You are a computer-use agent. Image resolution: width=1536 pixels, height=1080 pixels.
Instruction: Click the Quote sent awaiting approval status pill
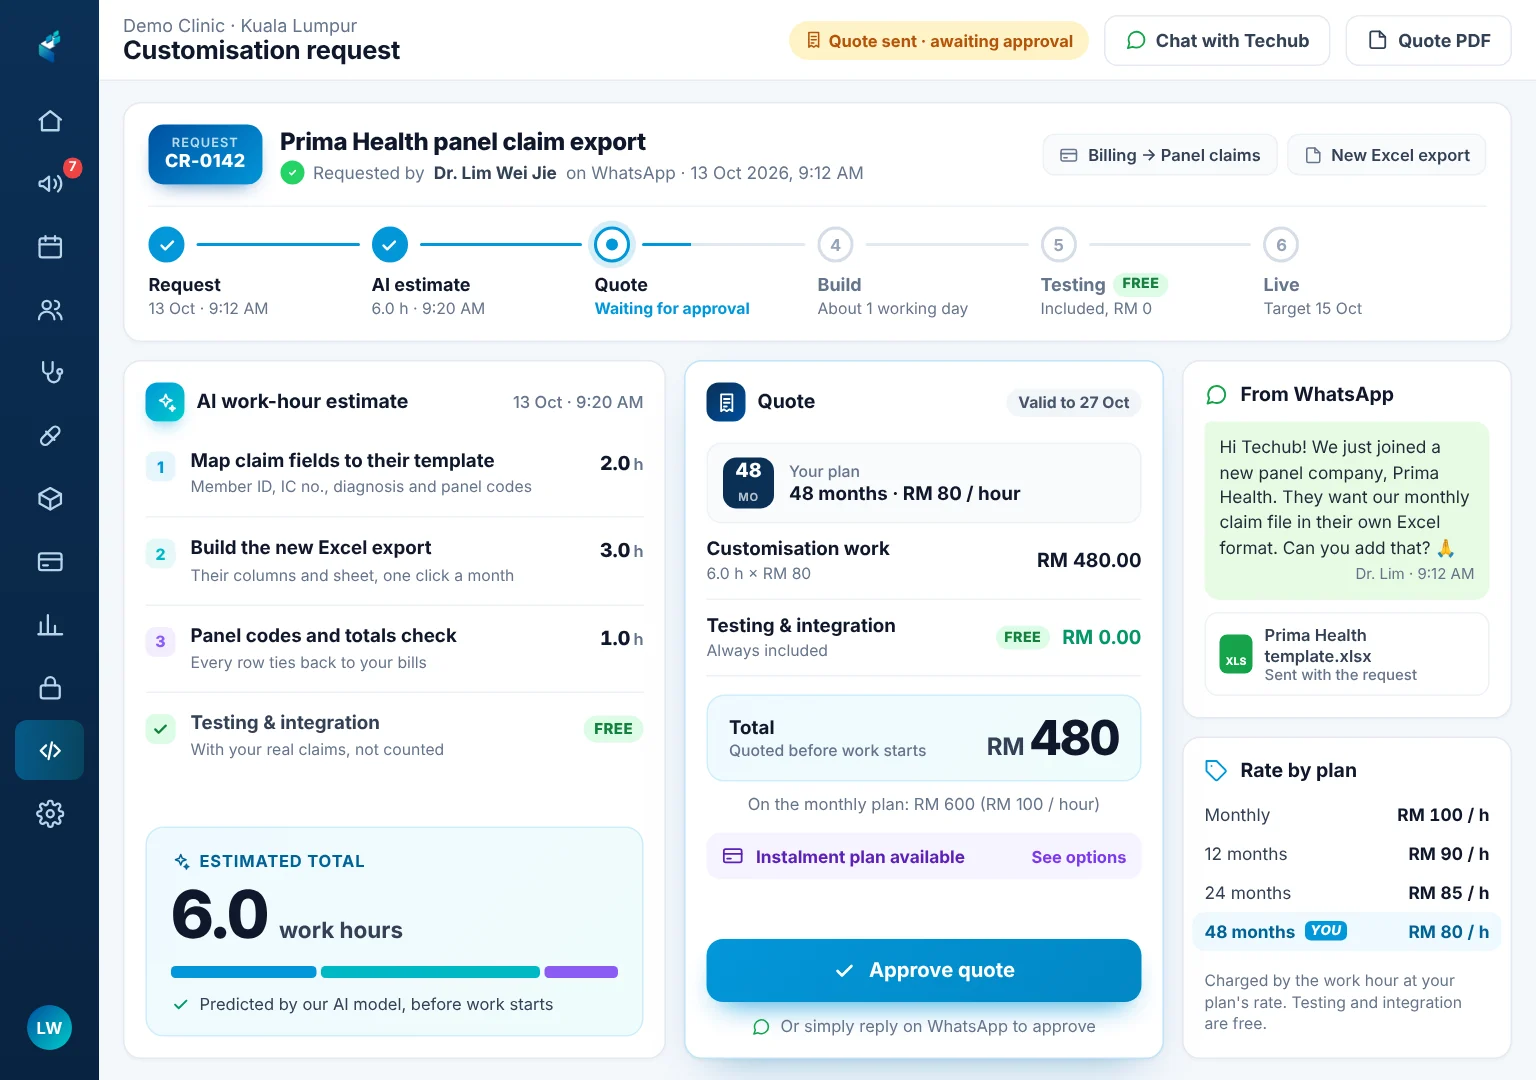[939, 41]
